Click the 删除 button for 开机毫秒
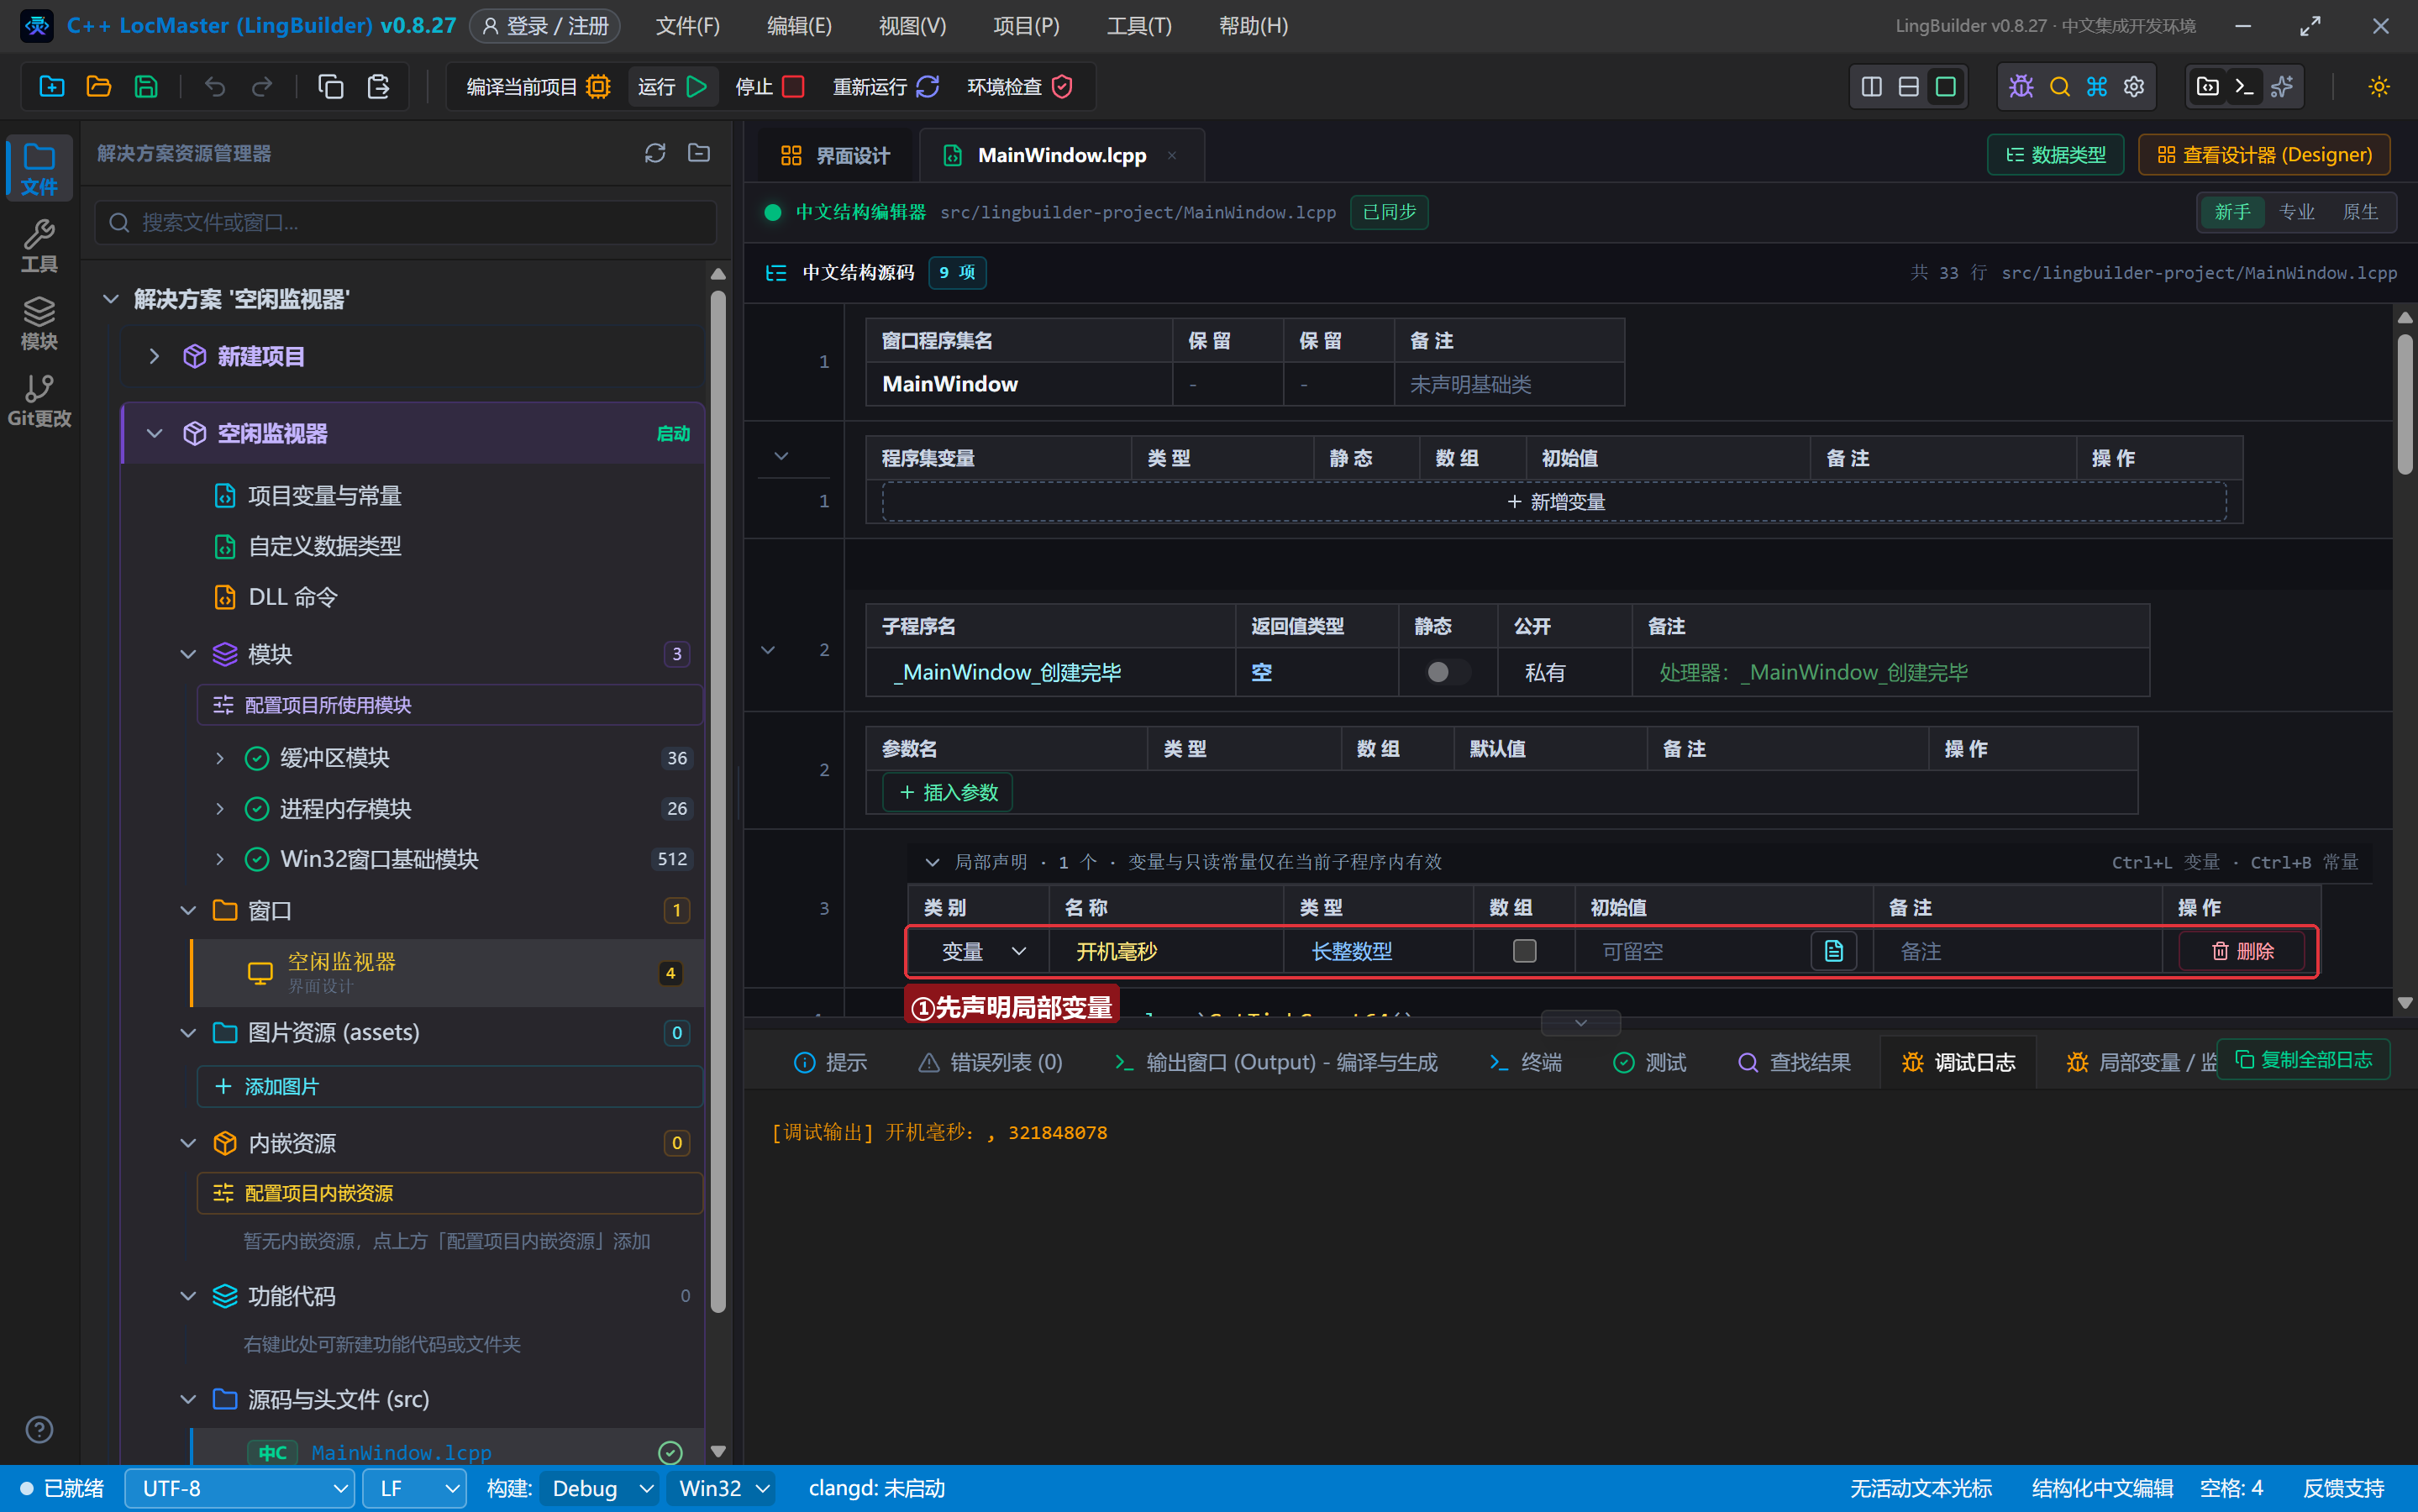Viewport: 2418px width, 1512px height. (x=2241, y=951)
